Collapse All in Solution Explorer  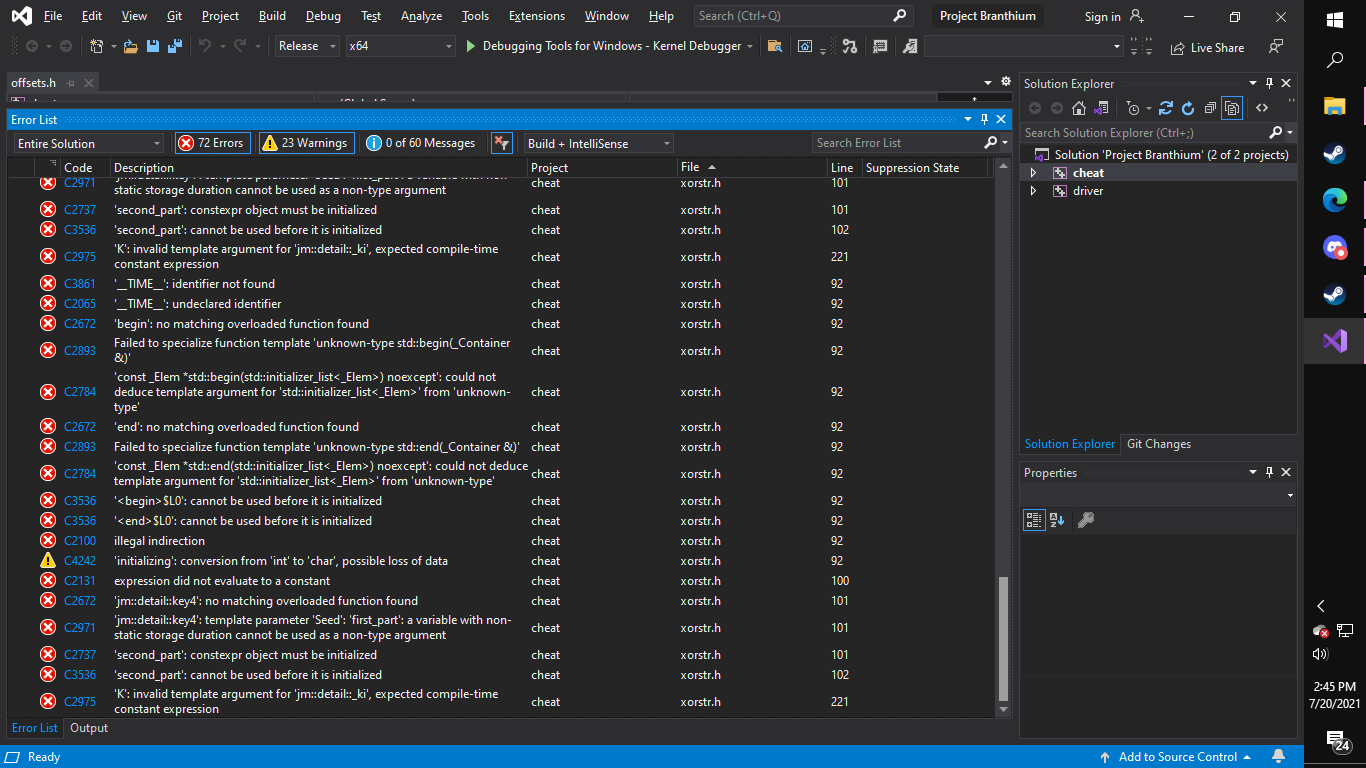pyautogui.click(x=1210, y=108)
